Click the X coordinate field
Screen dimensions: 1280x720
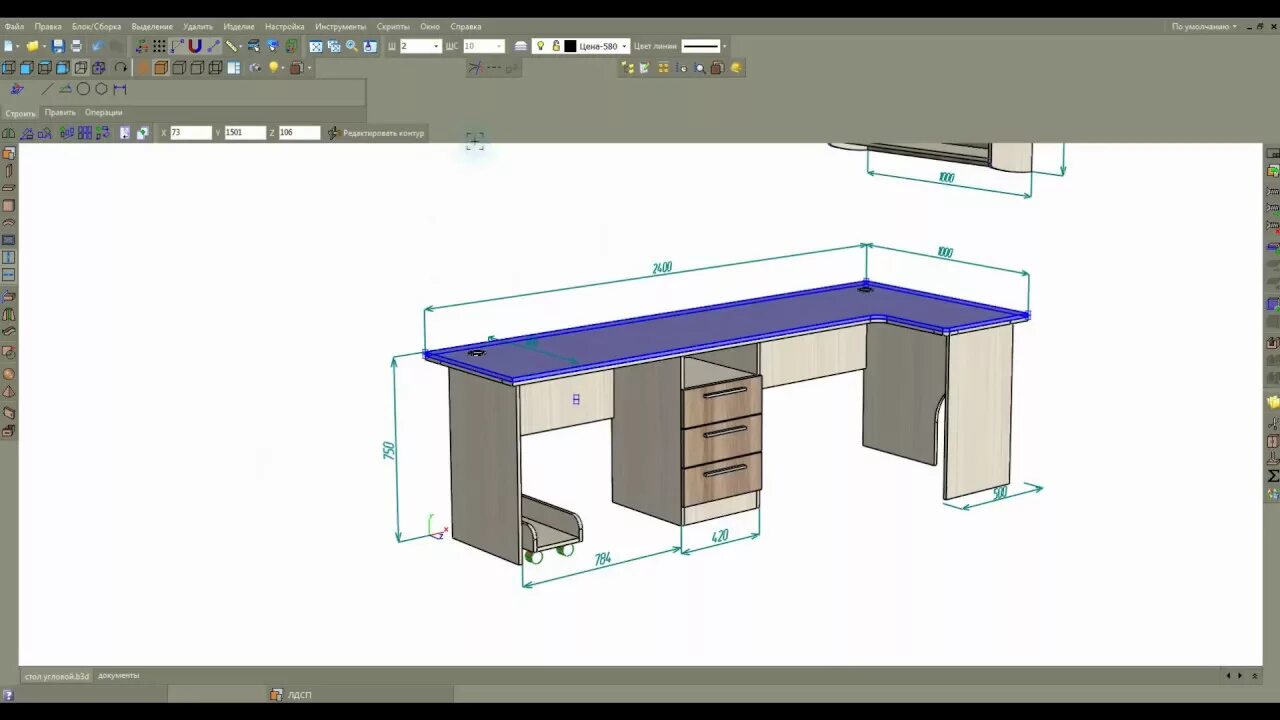(x=191, y=132)
